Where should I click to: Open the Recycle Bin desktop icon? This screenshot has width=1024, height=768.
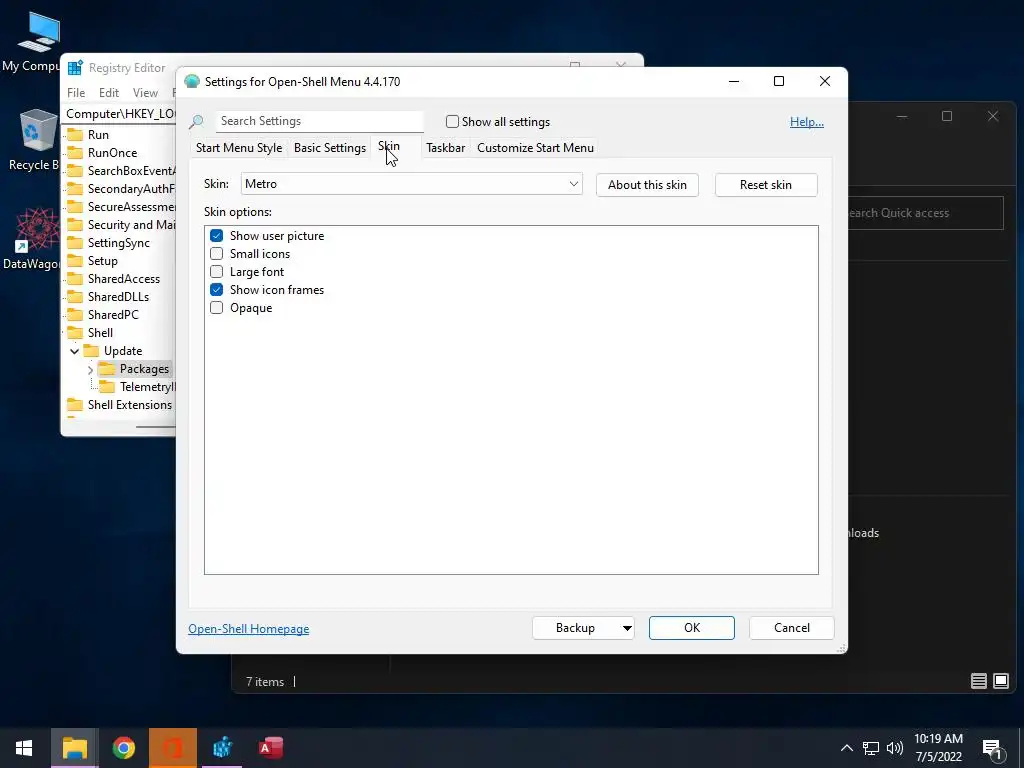point(34,139)
